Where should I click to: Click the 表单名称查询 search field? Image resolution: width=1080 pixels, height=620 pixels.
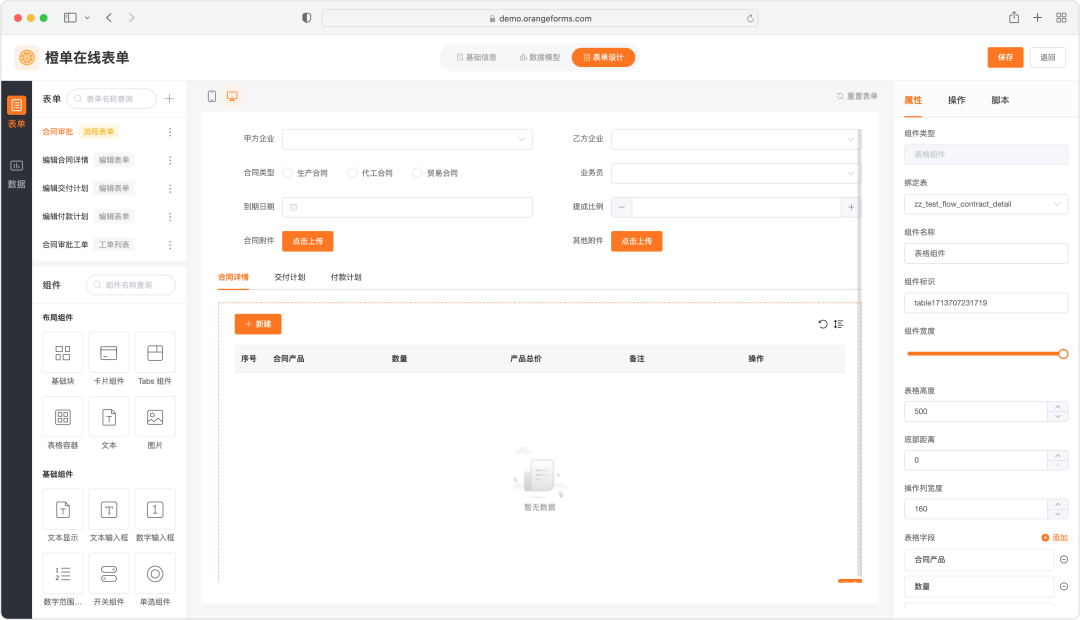(x=112, y=99)
